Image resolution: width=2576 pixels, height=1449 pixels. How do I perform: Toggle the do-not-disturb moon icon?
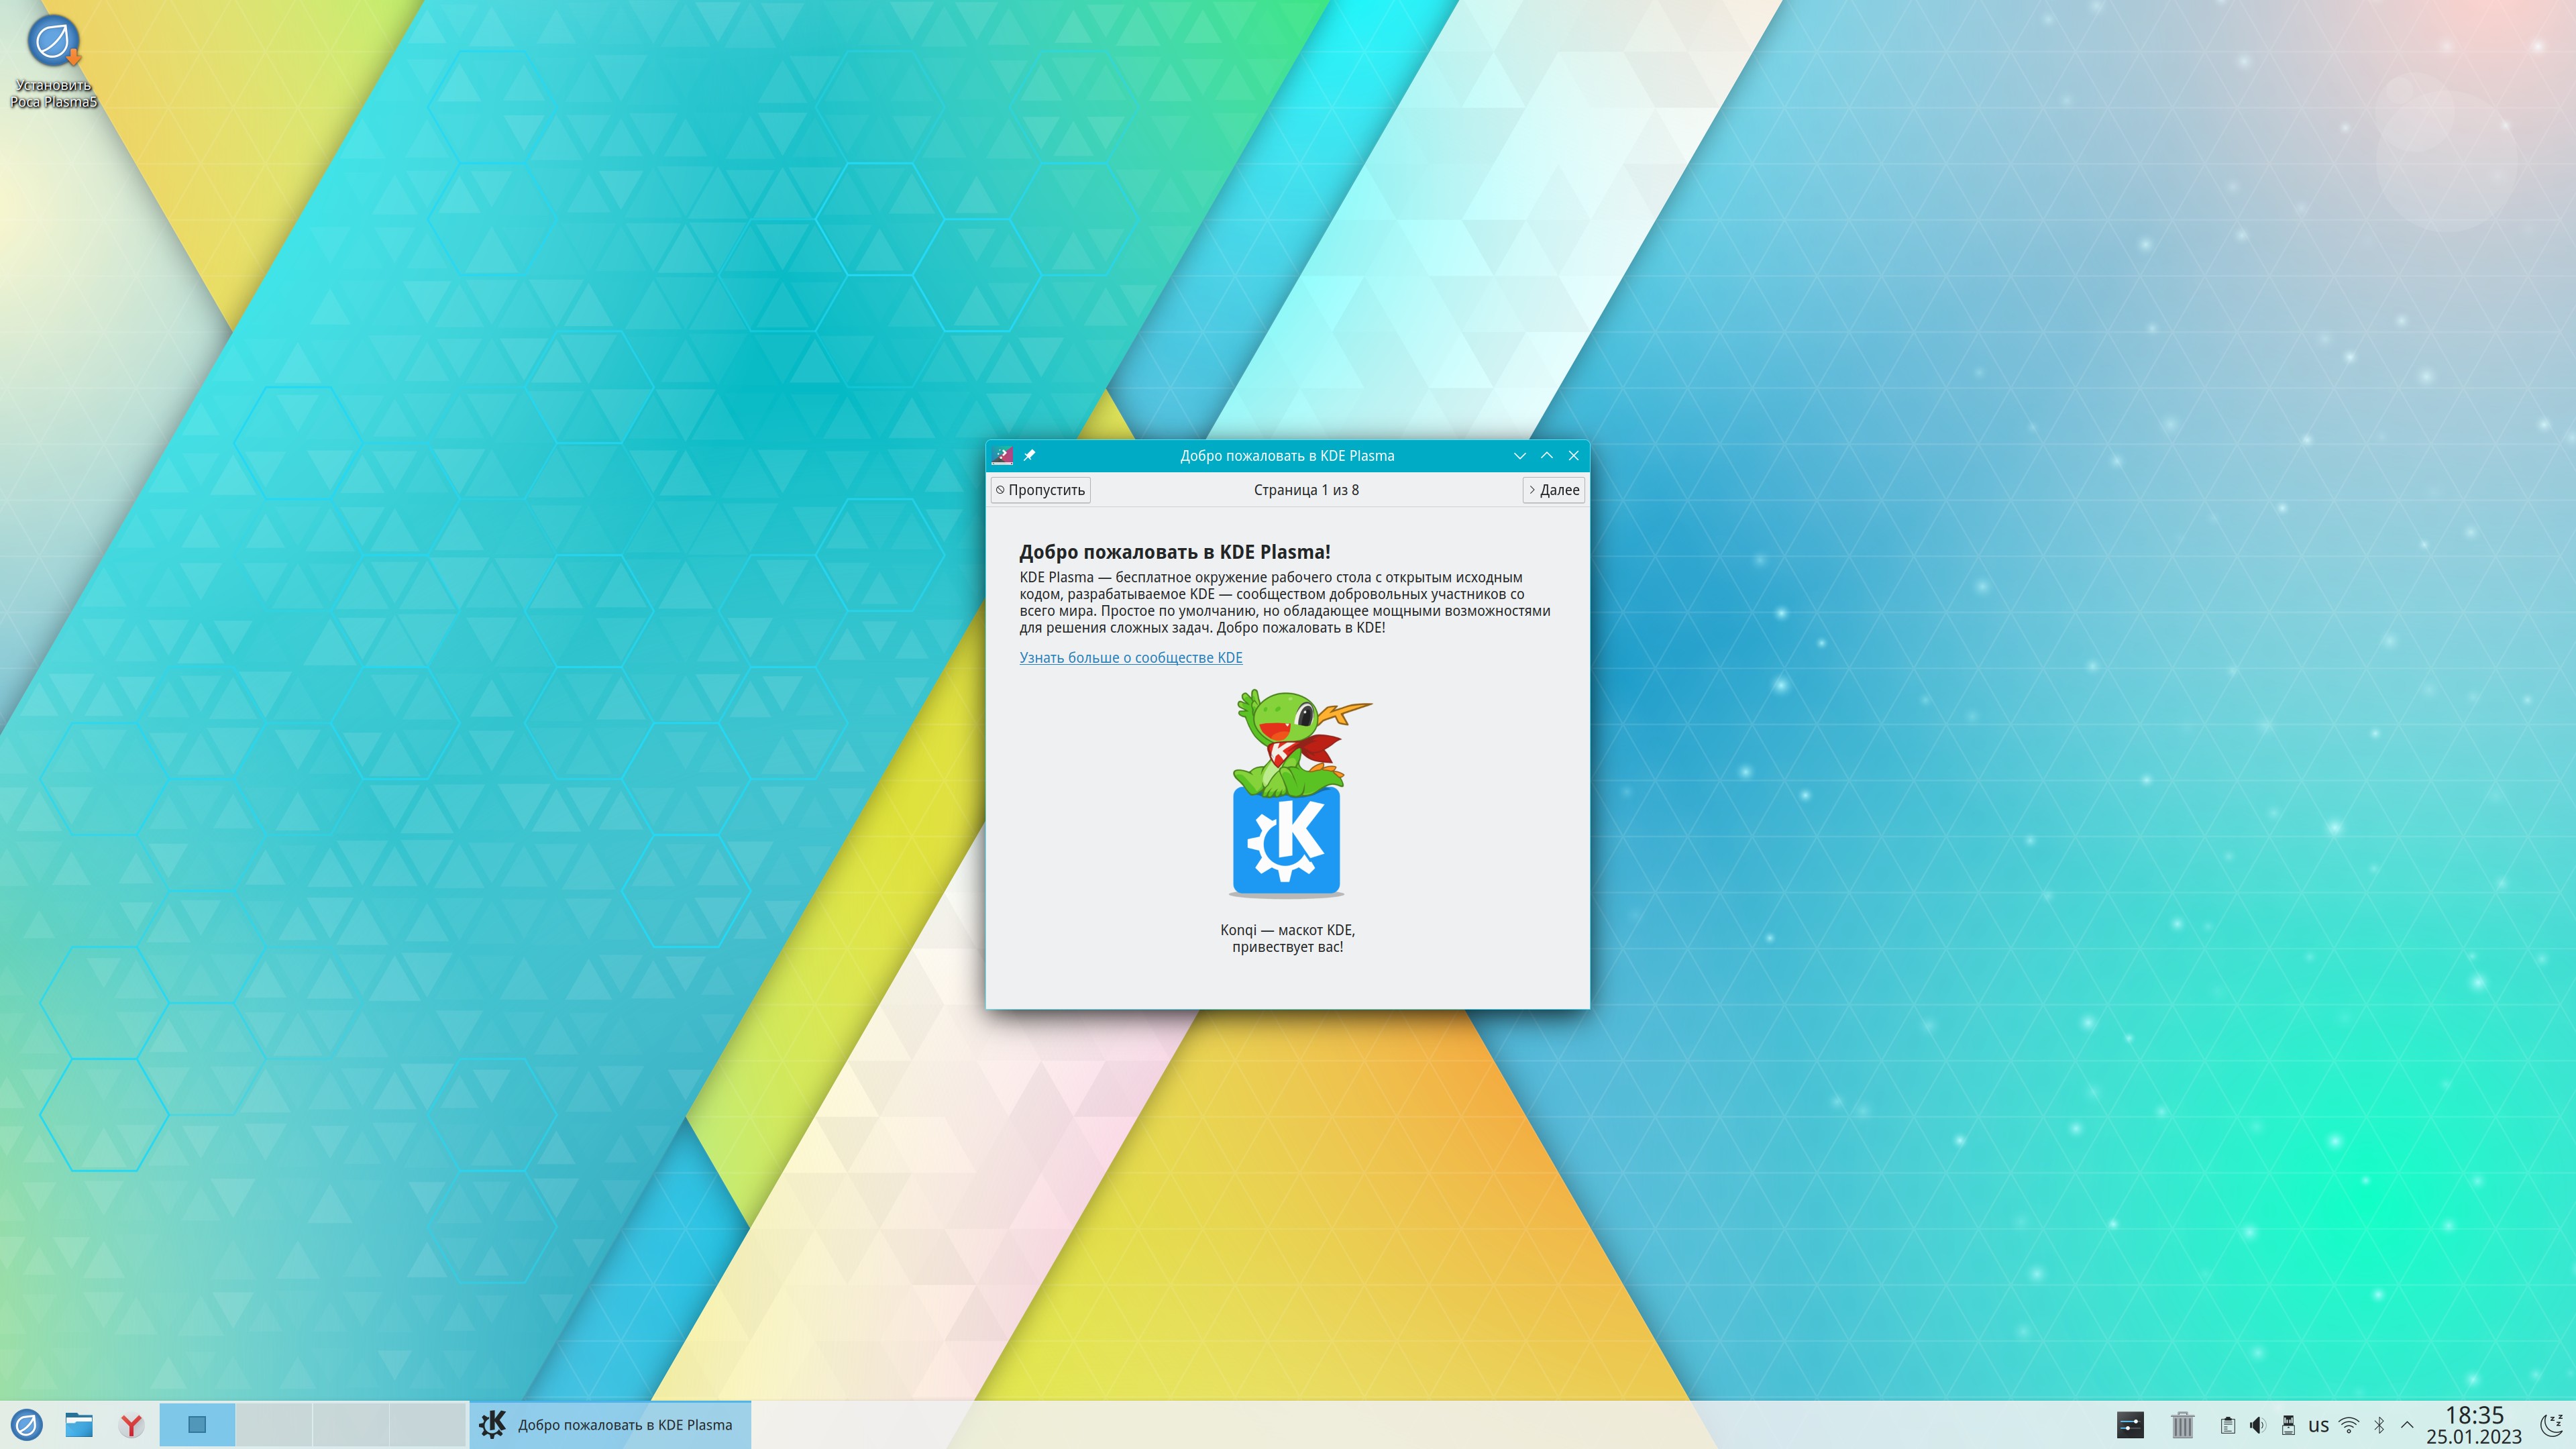tap(2552, 1424)
